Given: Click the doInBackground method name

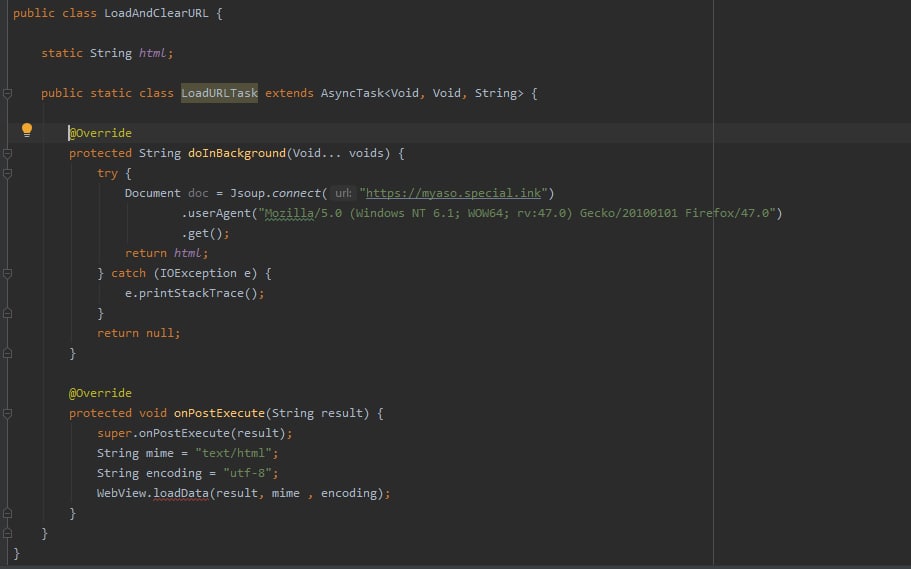Looking at the screenshot, I should click(x=236, y=153).
